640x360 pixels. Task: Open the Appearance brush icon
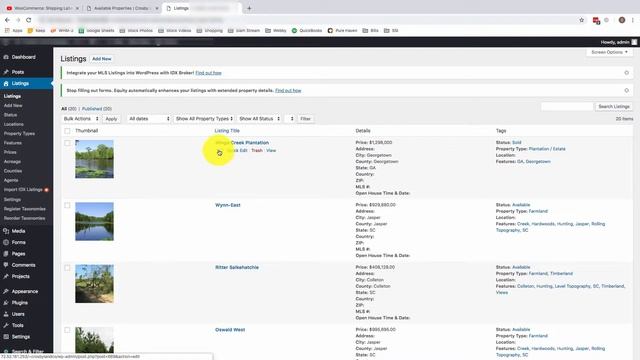6,291
